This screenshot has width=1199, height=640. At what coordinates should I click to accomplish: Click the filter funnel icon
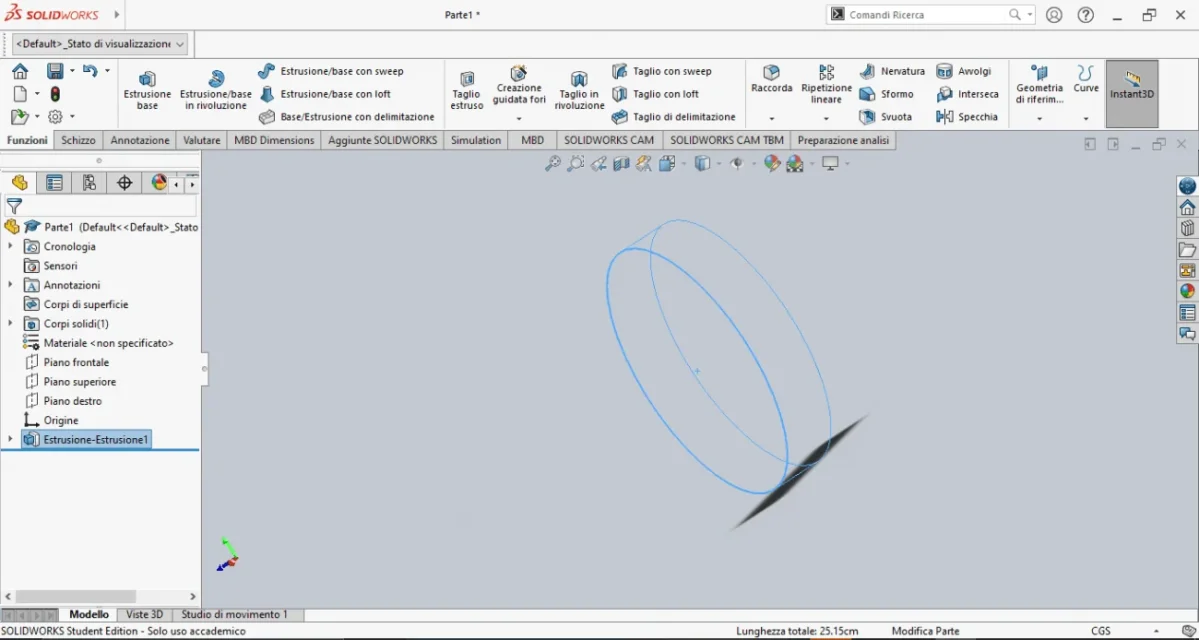[x=14, y=206]
